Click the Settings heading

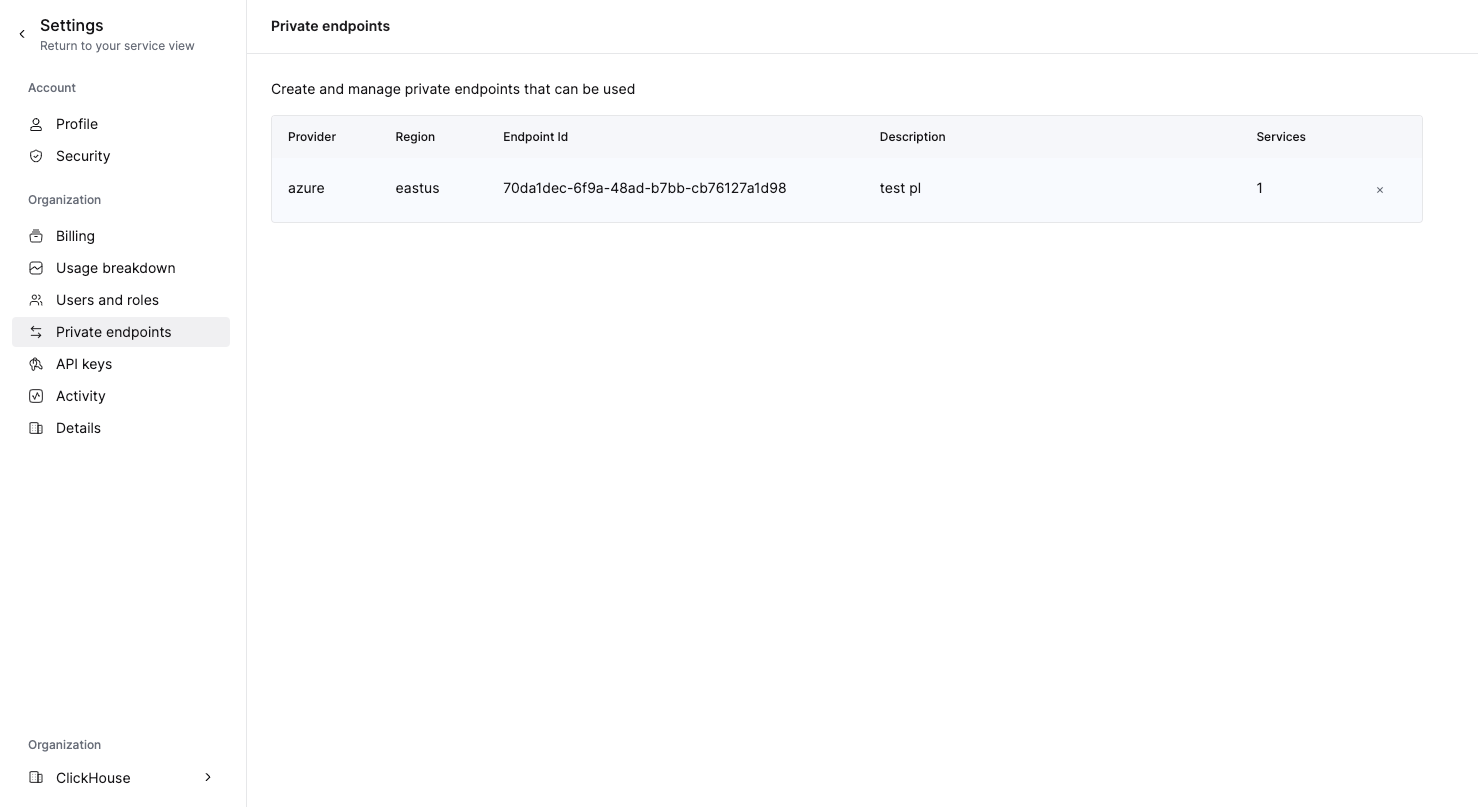point(71,25)
